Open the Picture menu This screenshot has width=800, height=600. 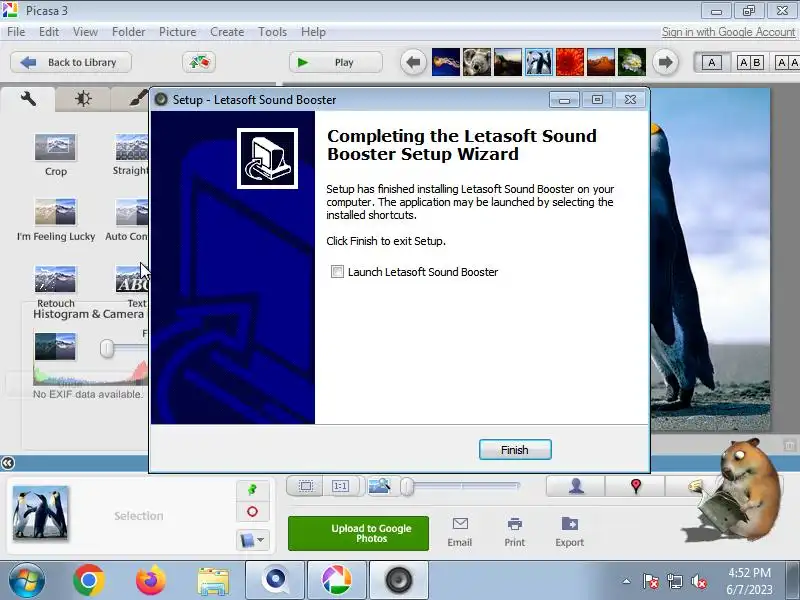(x=177, y=32)
